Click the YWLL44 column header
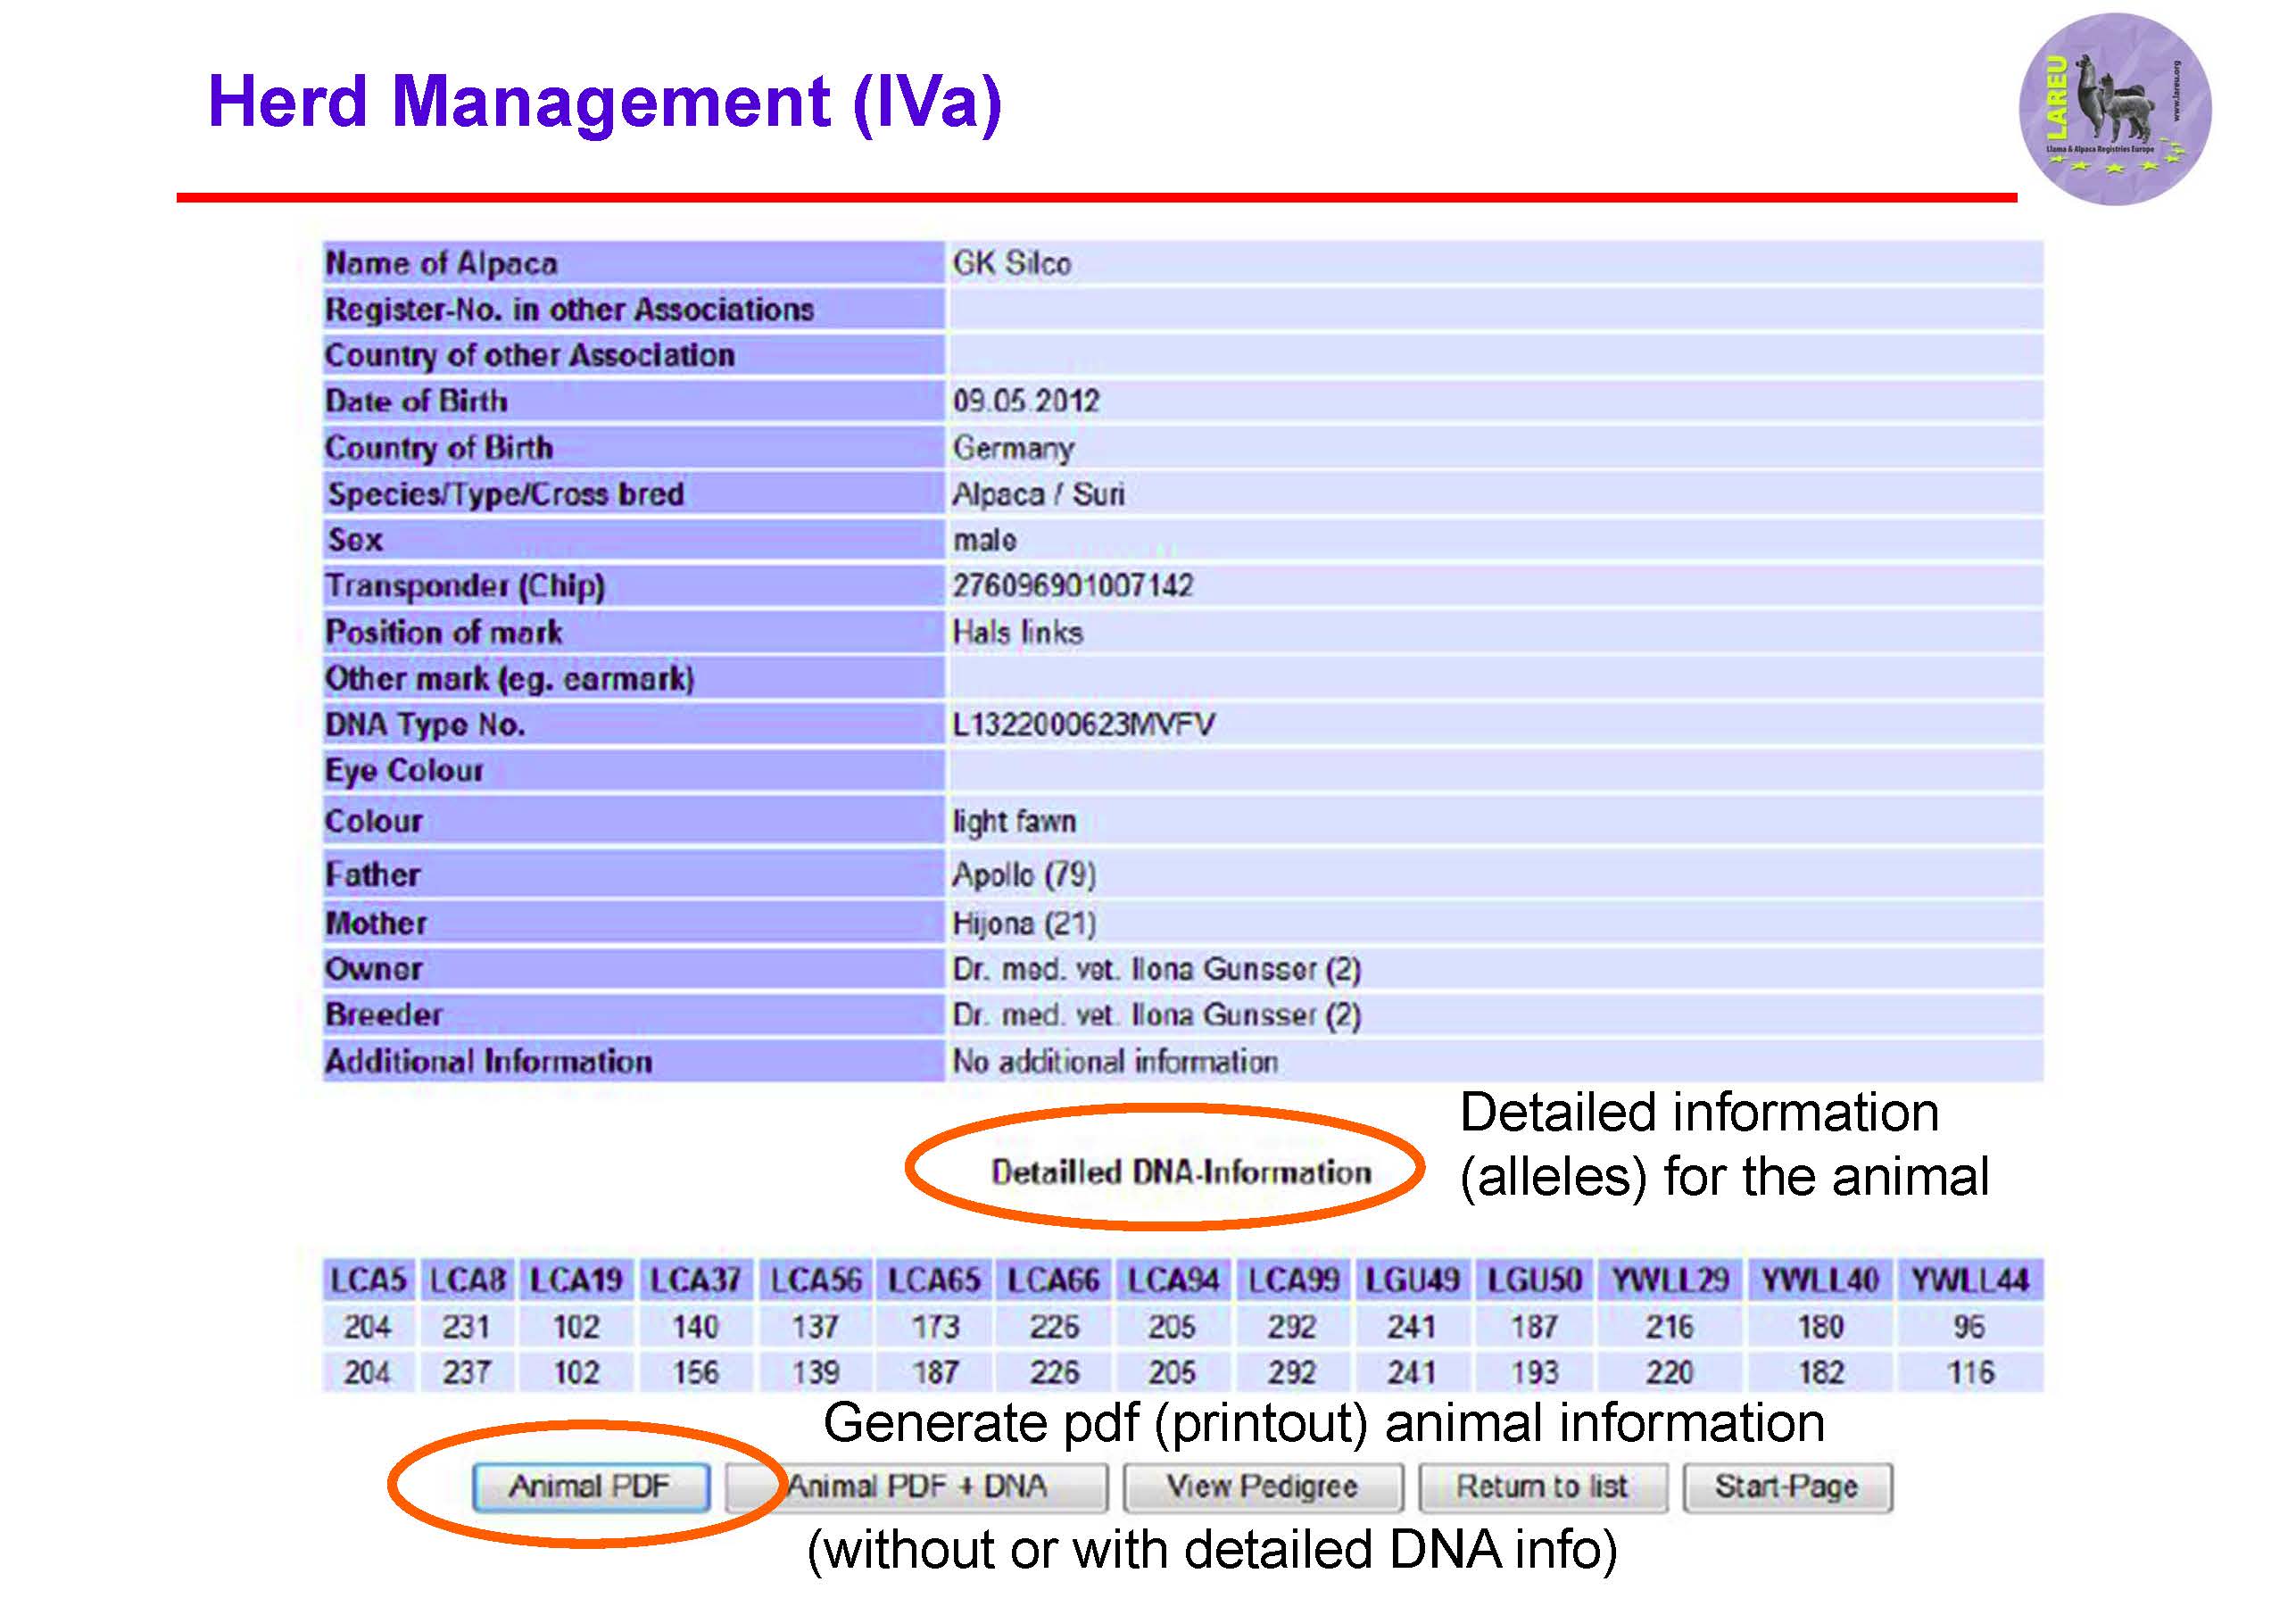The height and width of the screenshot is (1623, 2296). [1970, 1280]
